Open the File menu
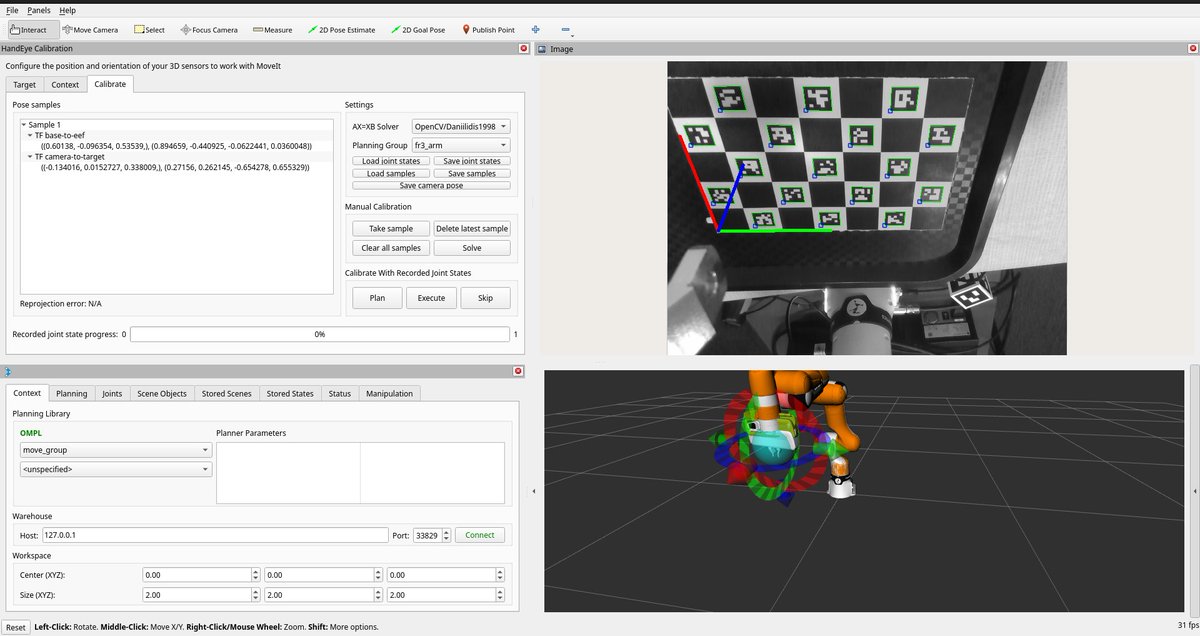 [12, 9]
